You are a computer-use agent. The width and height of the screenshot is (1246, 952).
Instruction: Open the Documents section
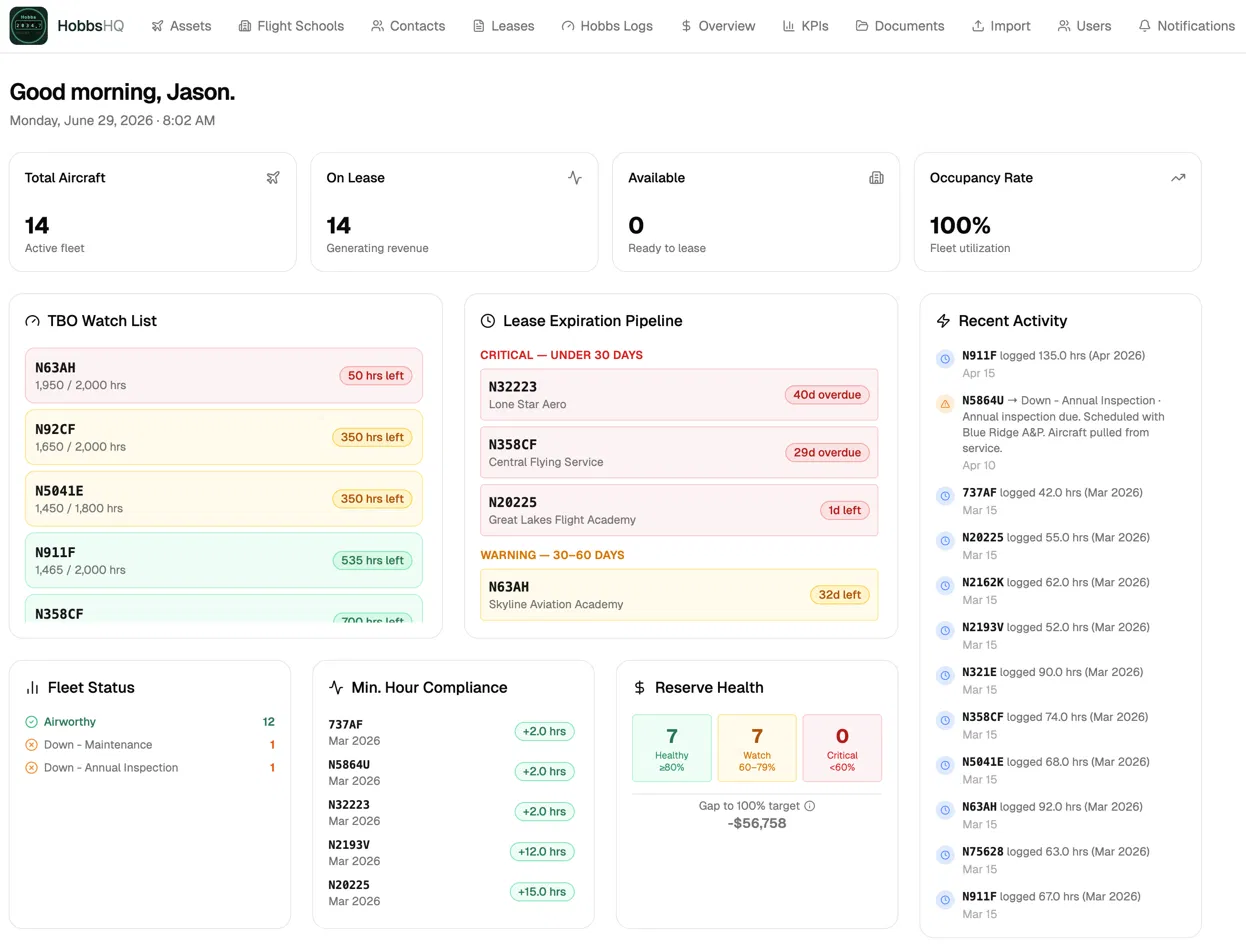coord(899,26)
